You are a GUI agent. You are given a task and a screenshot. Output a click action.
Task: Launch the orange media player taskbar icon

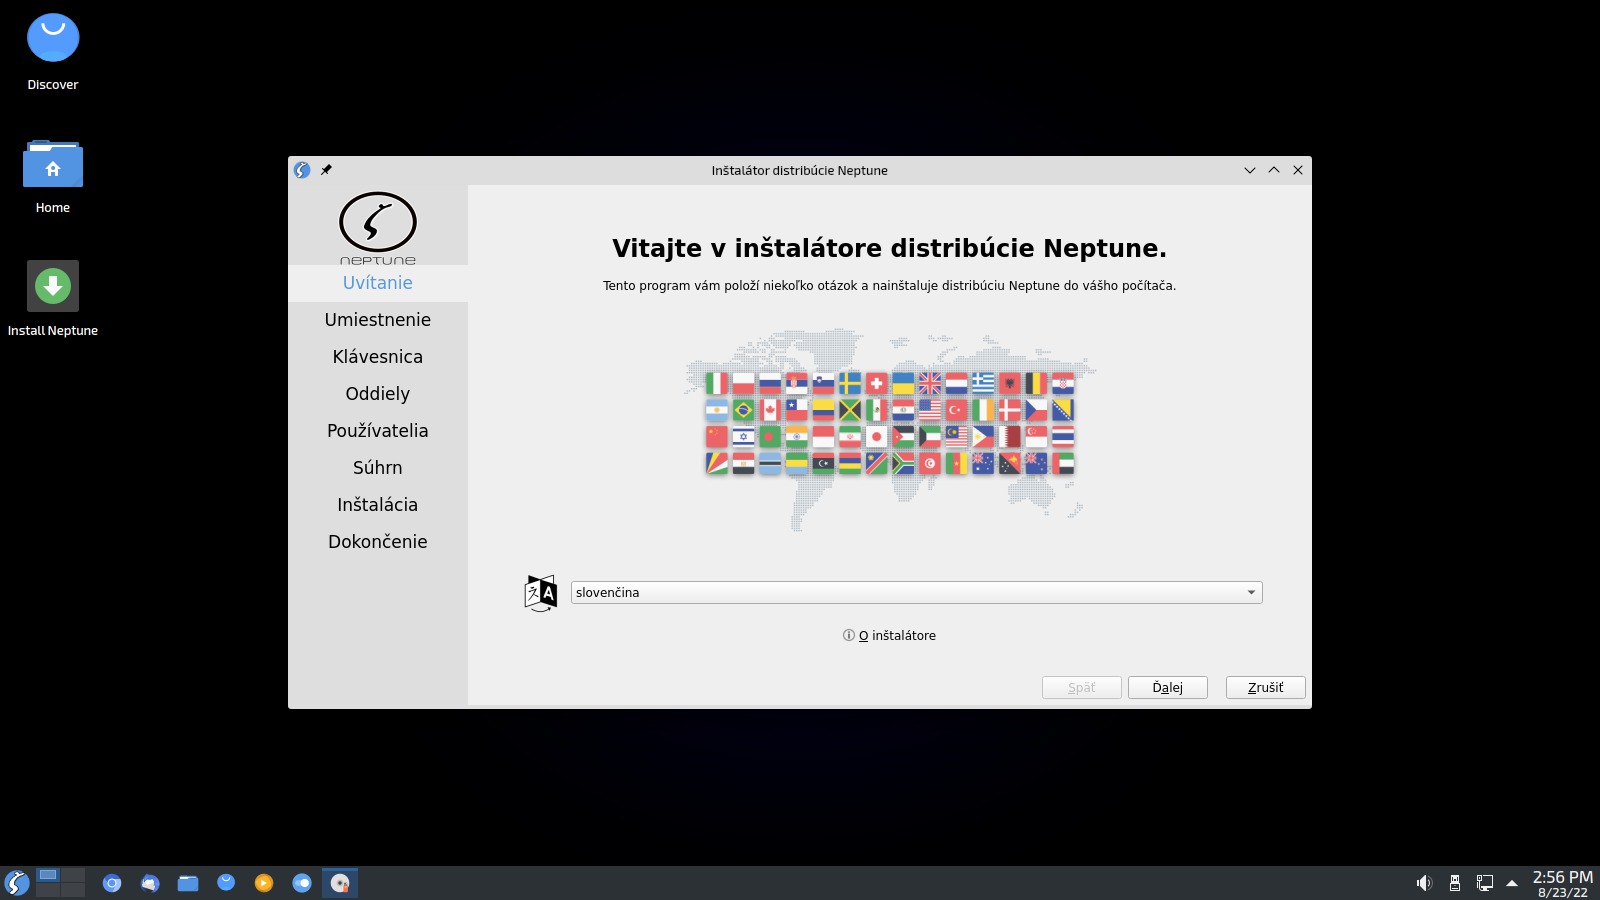pos(264,883)
